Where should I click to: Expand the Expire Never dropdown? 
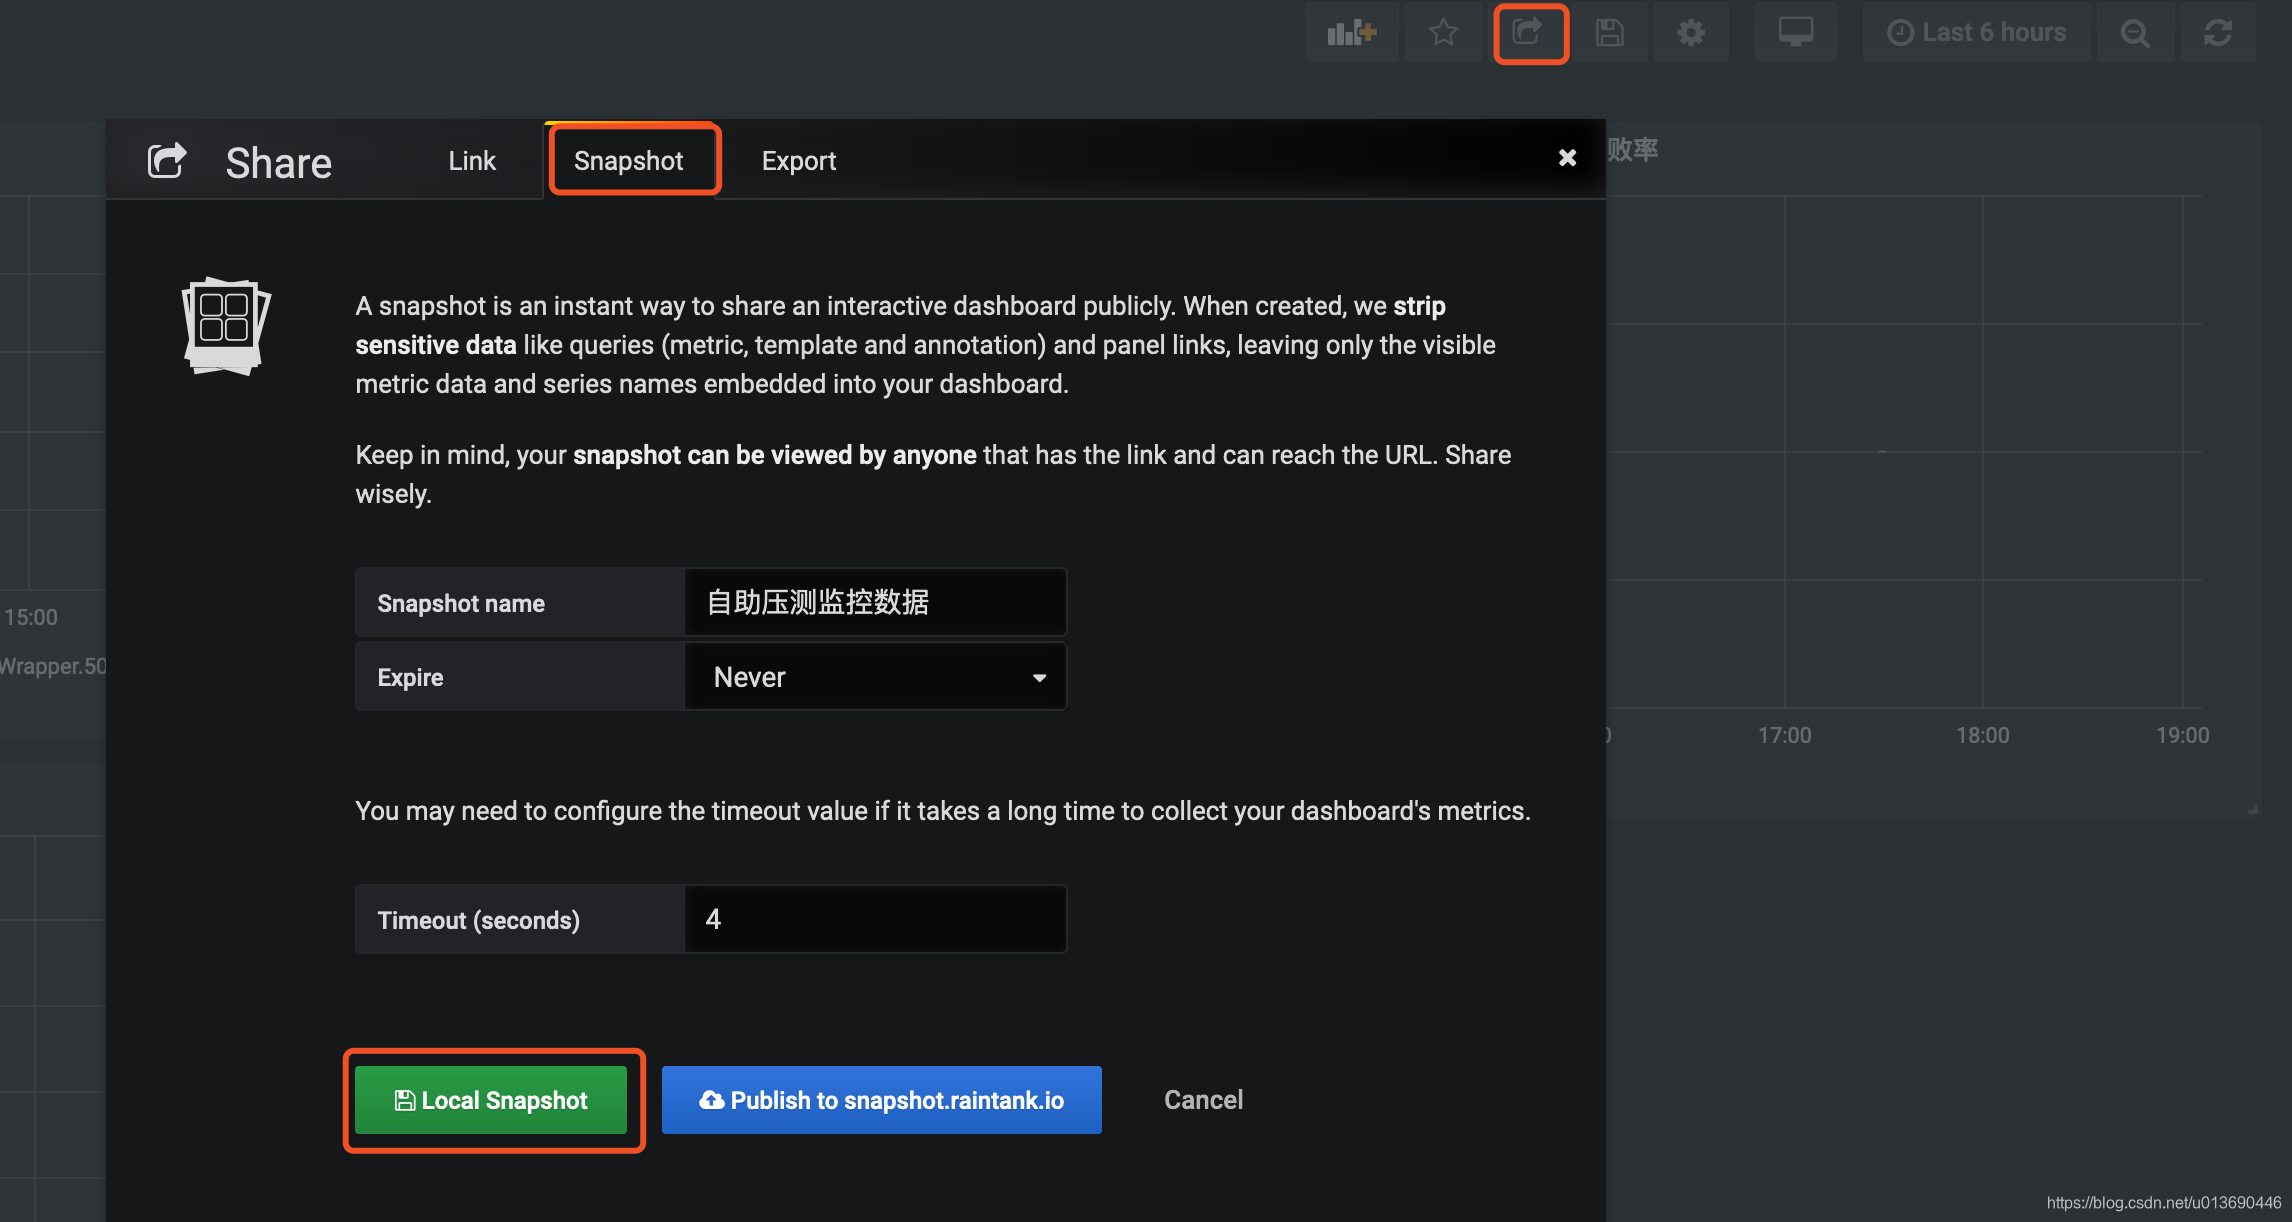click(875, 677)
